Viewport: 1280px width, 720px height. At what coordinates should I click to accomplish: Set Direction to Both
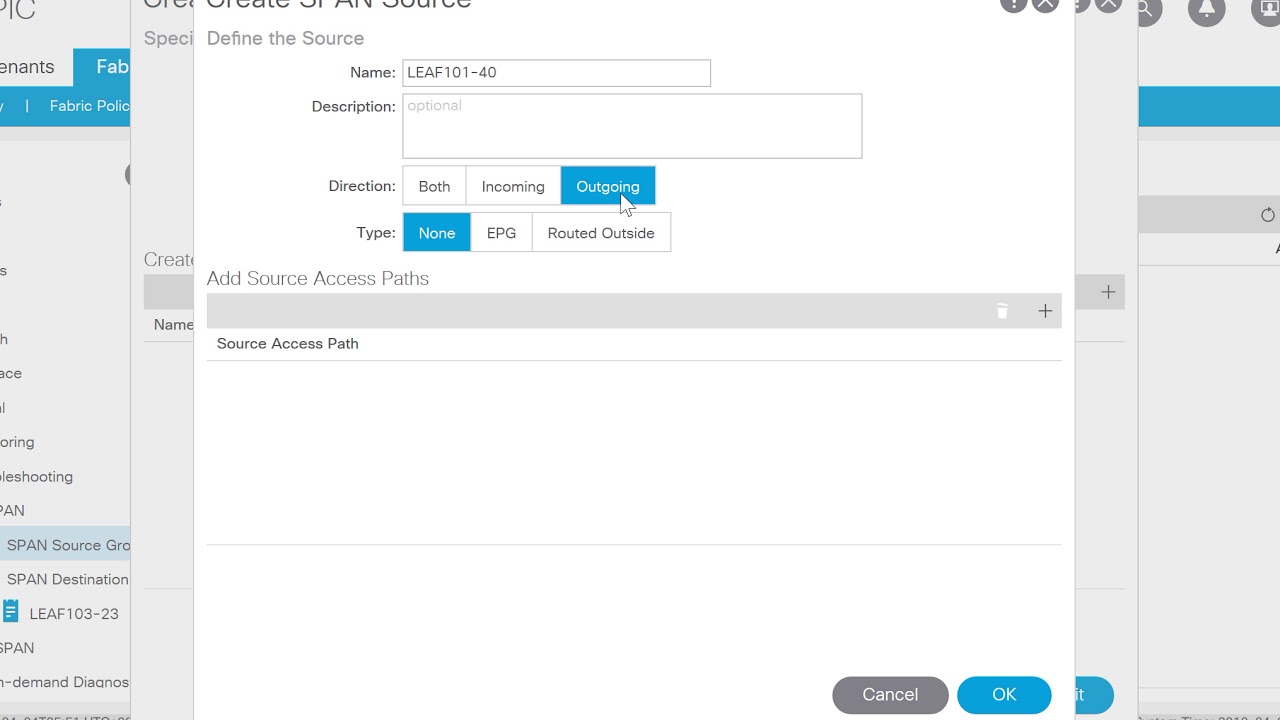click(434, 187)
